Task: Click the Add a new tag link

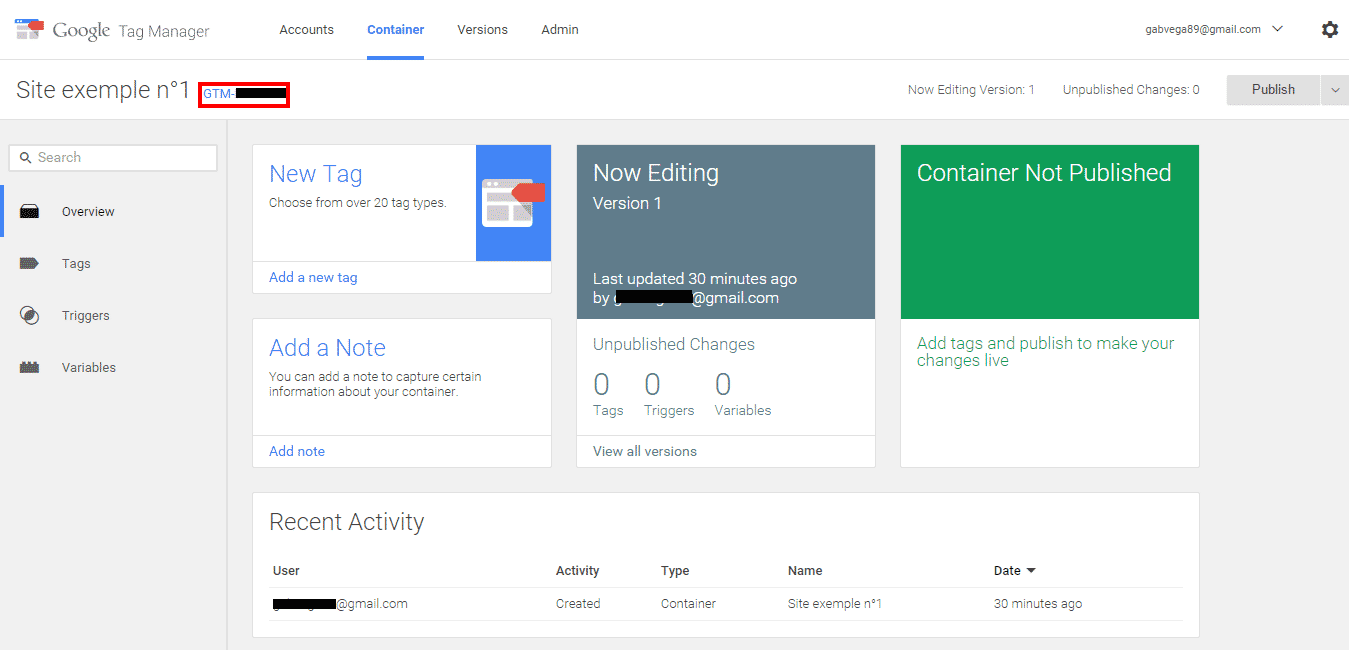Action: point(313,278)
